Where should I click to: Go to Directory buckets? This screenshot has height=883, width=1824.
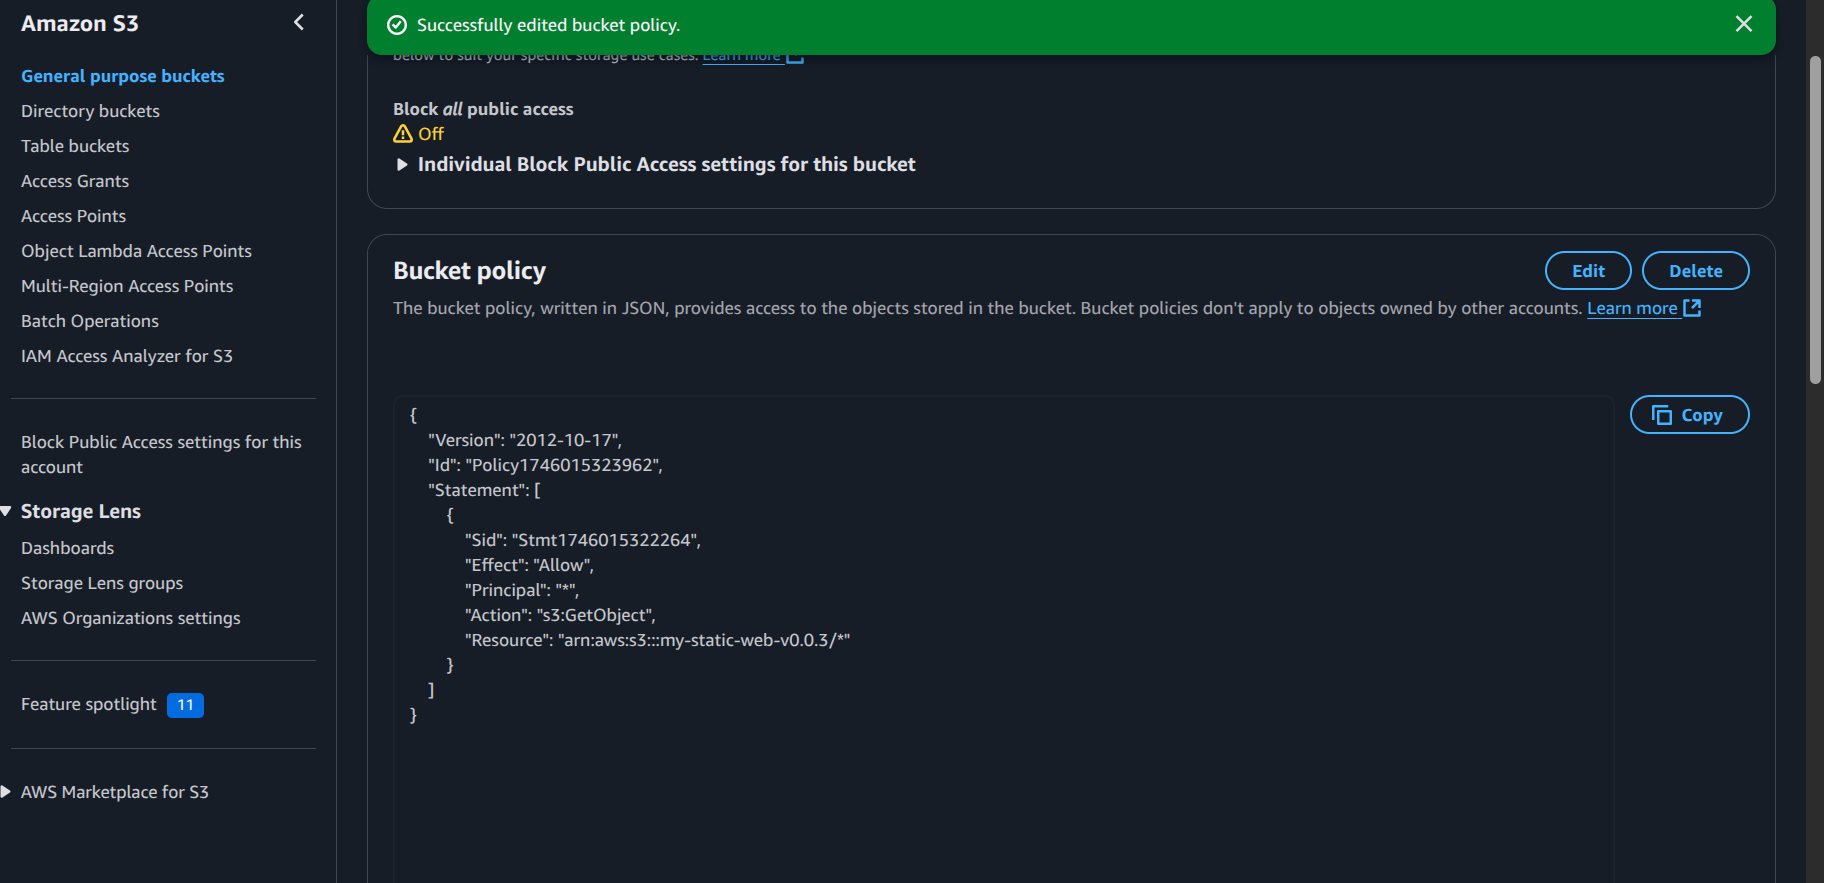point(90,111)
